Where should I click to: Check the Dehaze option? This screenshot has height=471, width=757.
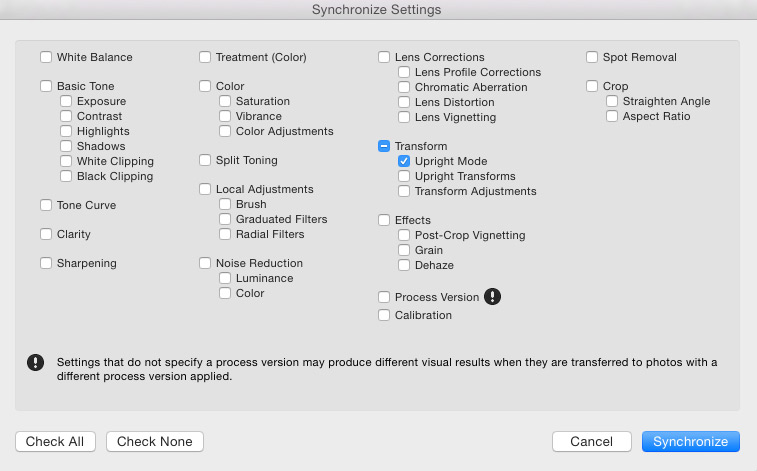(404, 265)
